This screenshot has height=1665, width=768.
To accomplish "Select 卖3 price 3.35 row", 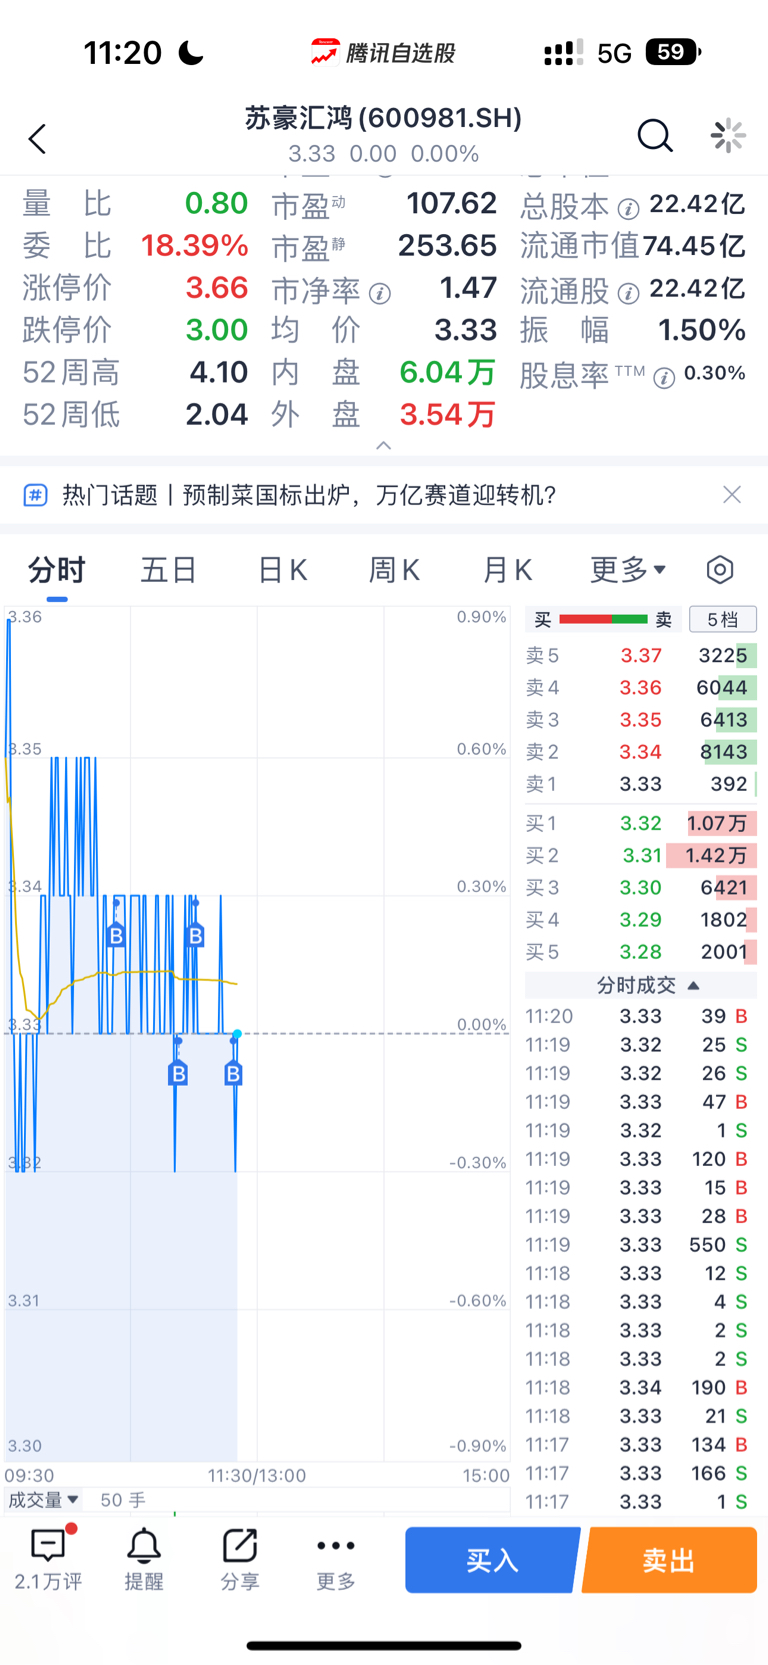I will click(x=641, y=720).
